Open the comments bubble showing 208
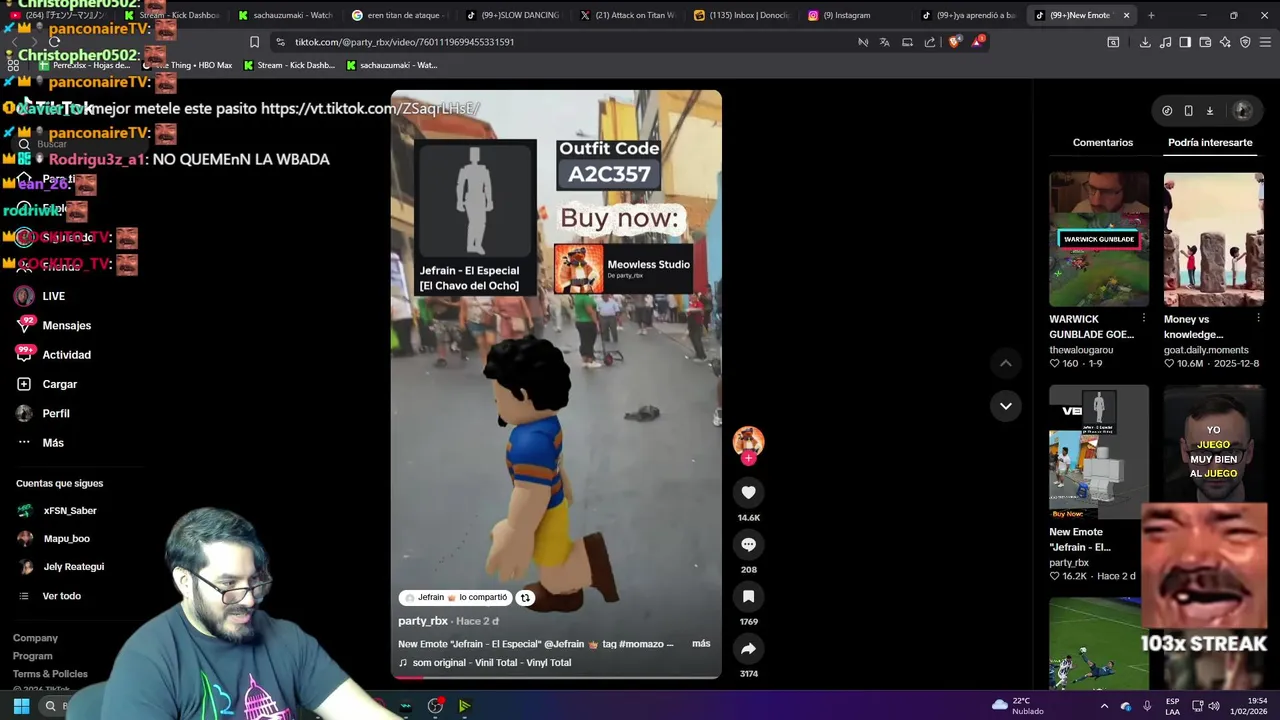Viewport: 1280px width, 720px height. coord(748,544)
